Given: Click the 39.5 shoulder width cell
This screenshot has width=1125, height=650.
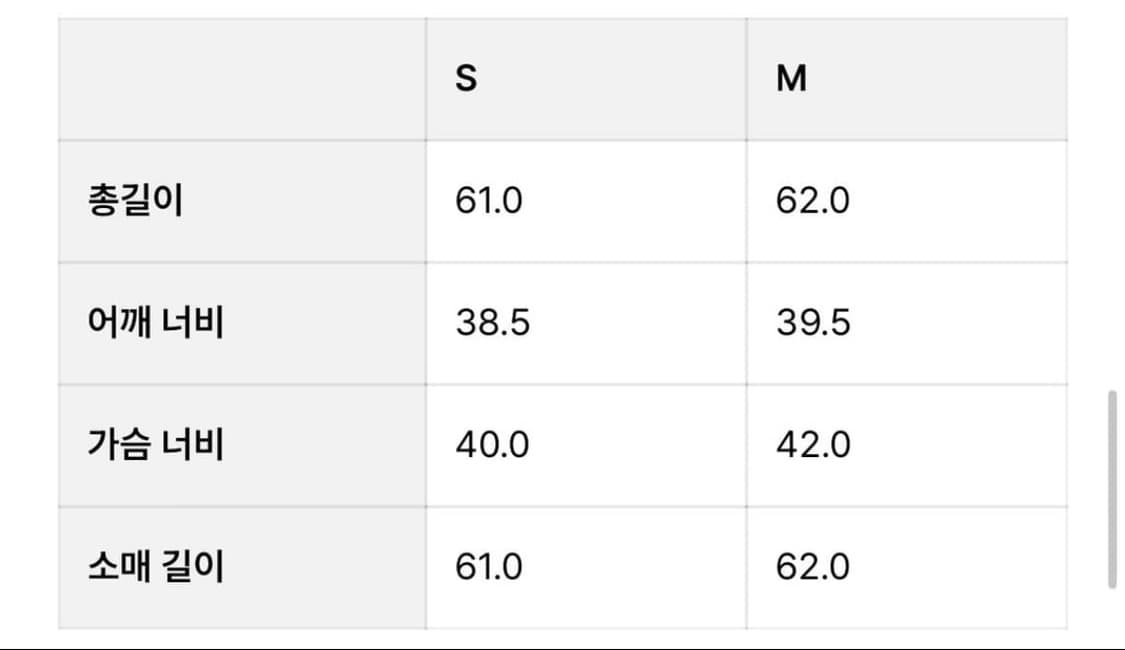Looking at the screenshot, I should [813, 323].
